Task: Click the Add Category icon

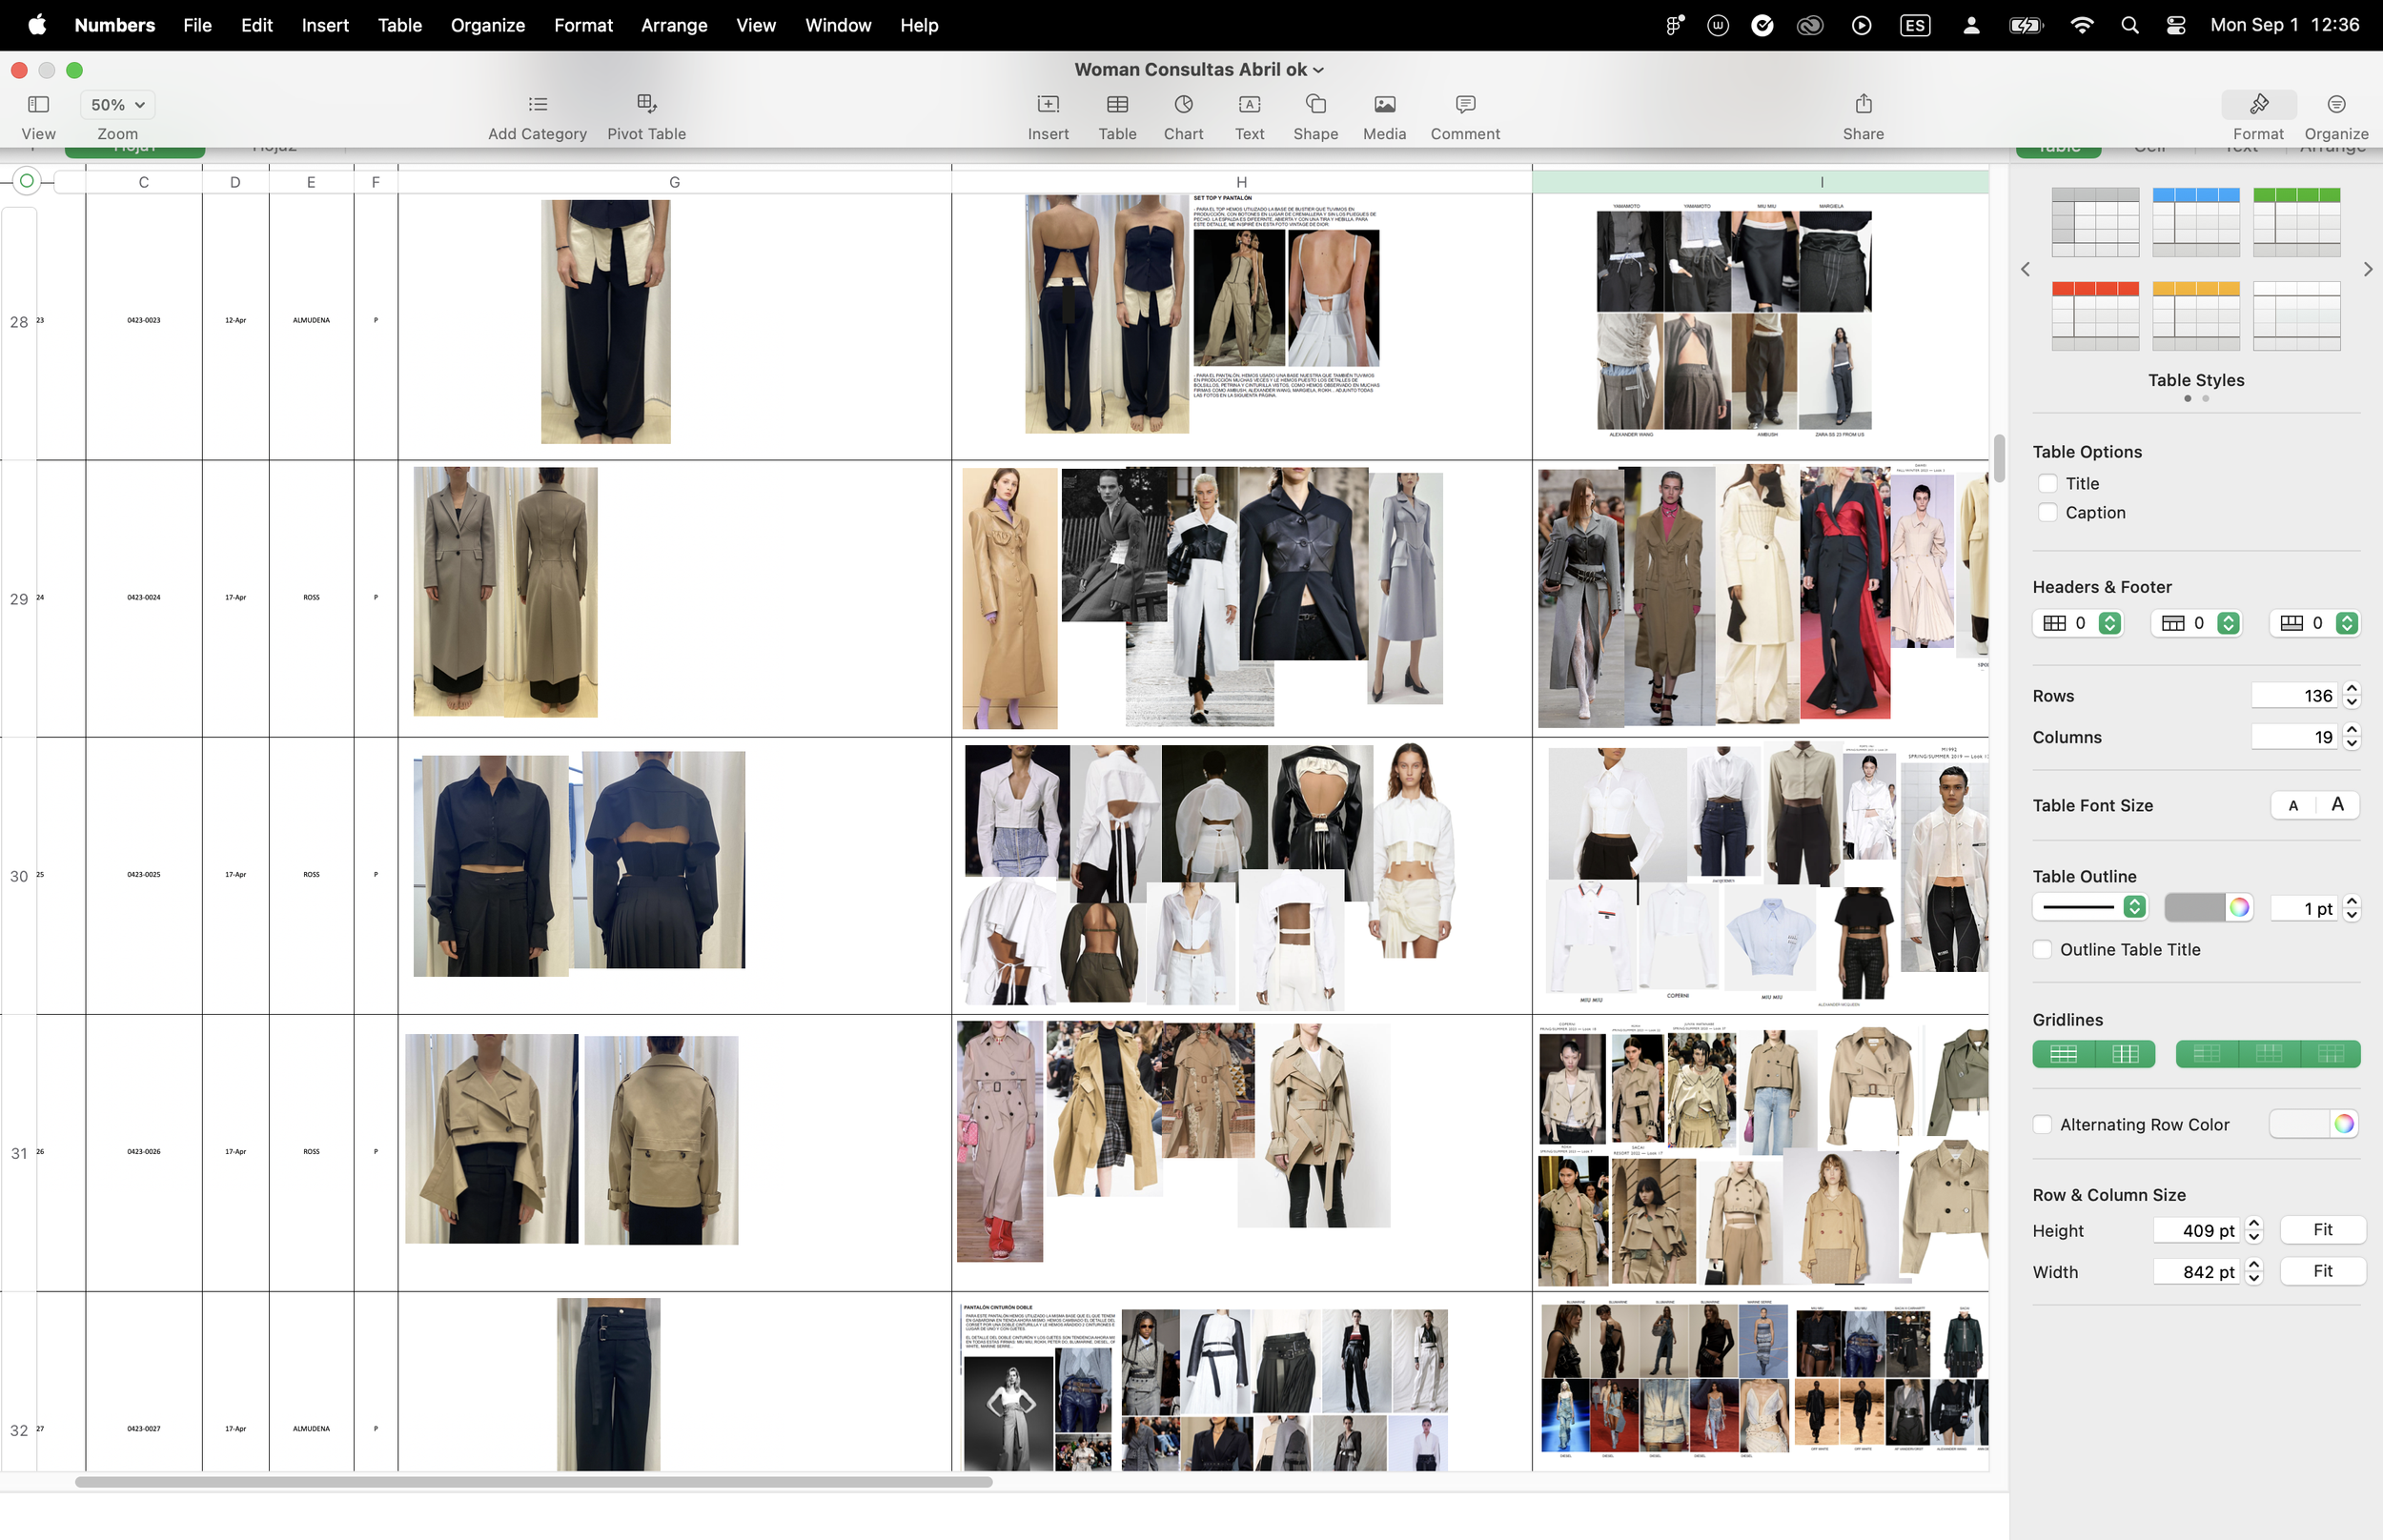Action: 537,104
